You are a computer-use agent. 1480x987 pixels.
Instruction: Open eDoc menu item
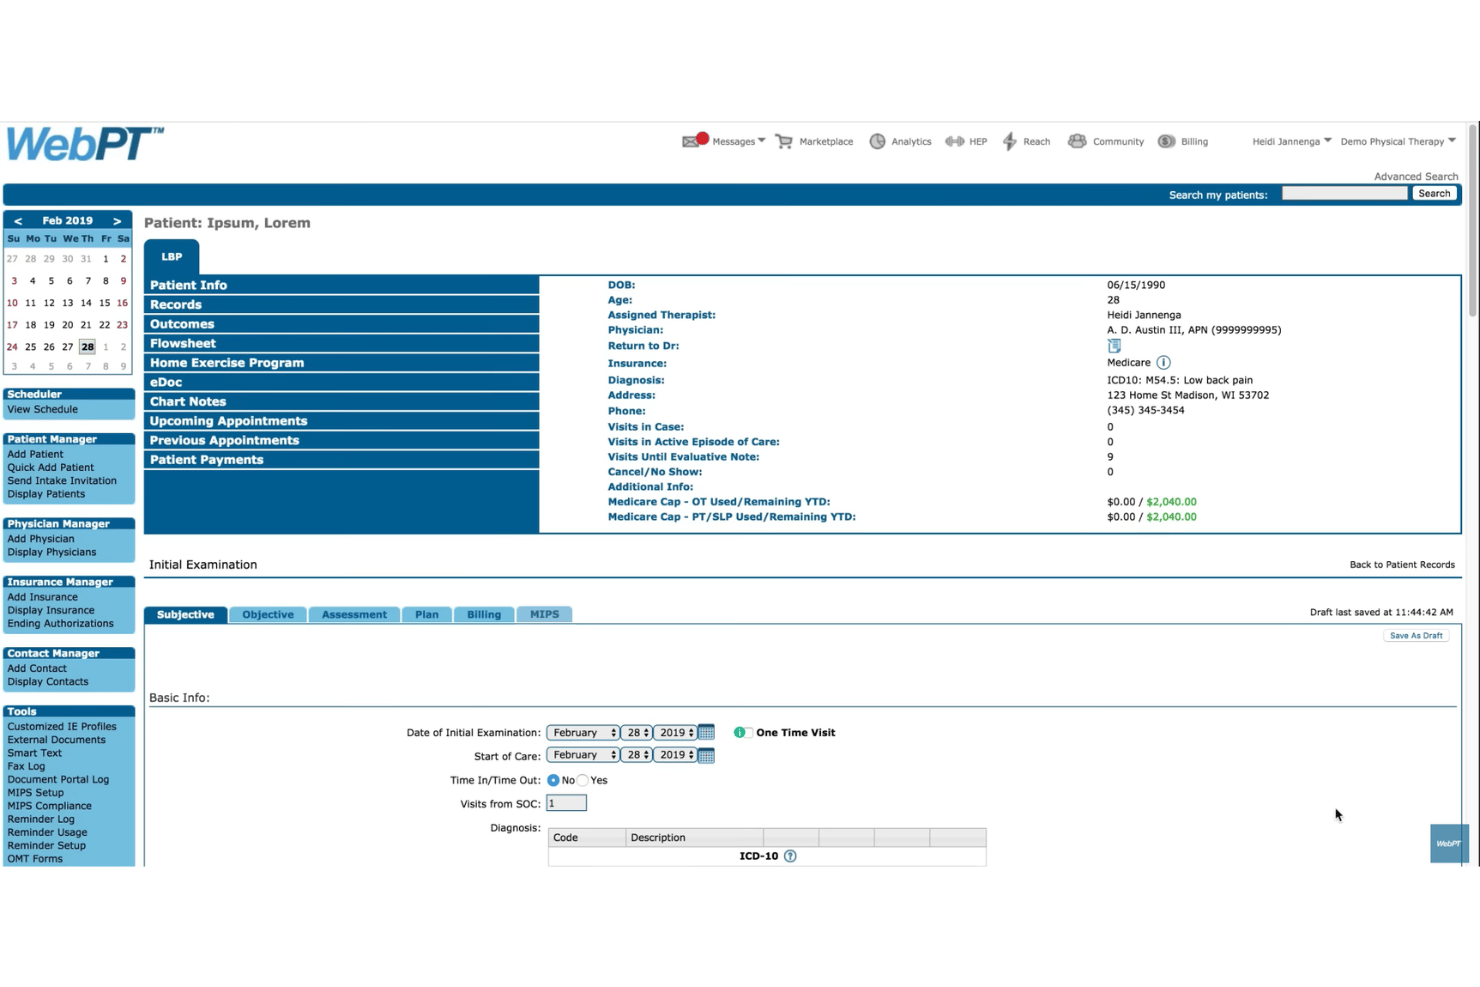(x=342, y=382)
